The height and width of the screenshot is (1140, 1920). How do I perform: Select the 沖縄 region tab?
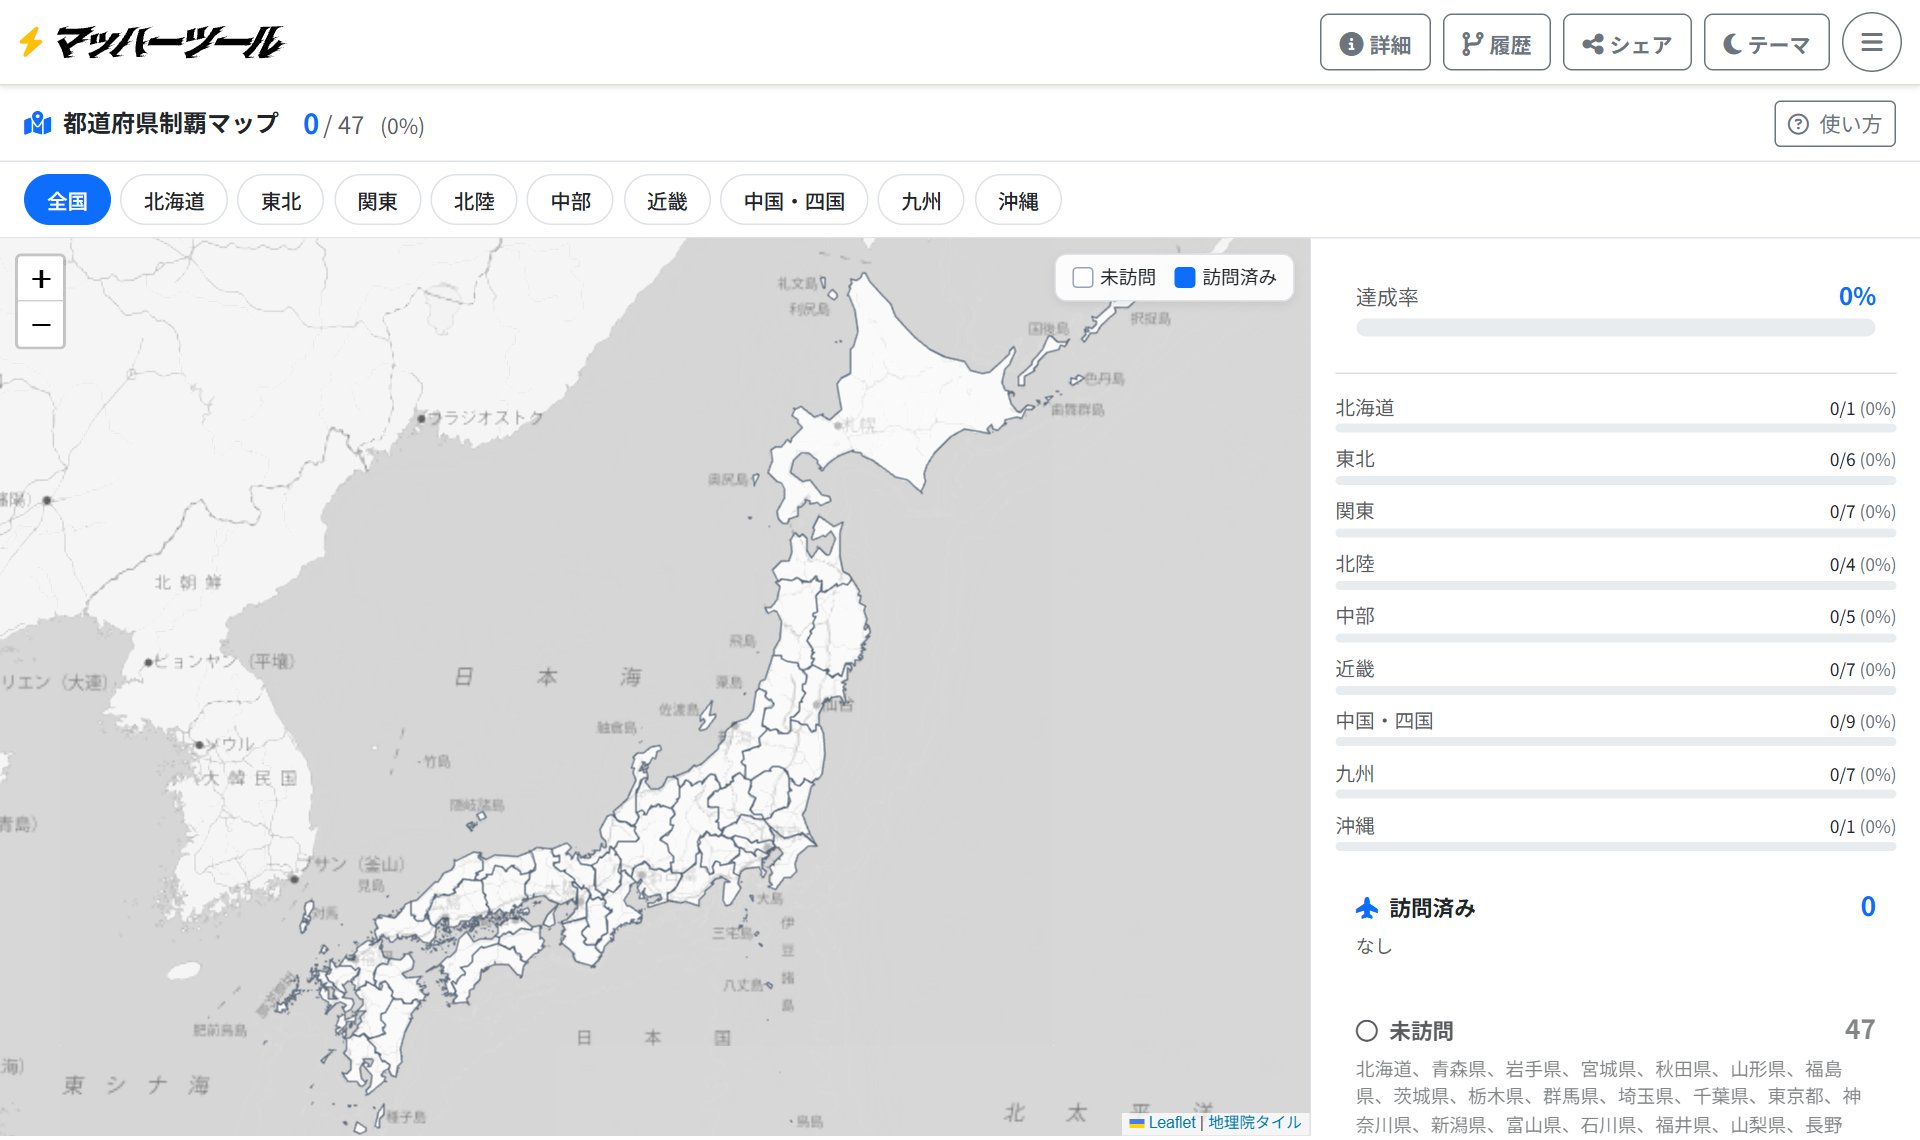coord(1018,201)
